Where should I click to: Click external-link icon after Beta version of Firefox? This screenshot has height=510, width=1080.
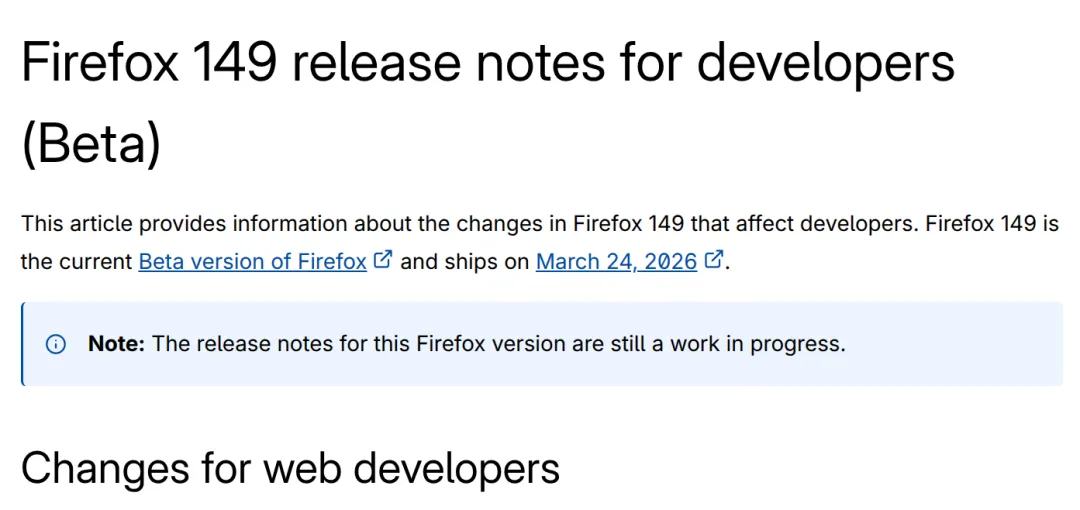382,260
